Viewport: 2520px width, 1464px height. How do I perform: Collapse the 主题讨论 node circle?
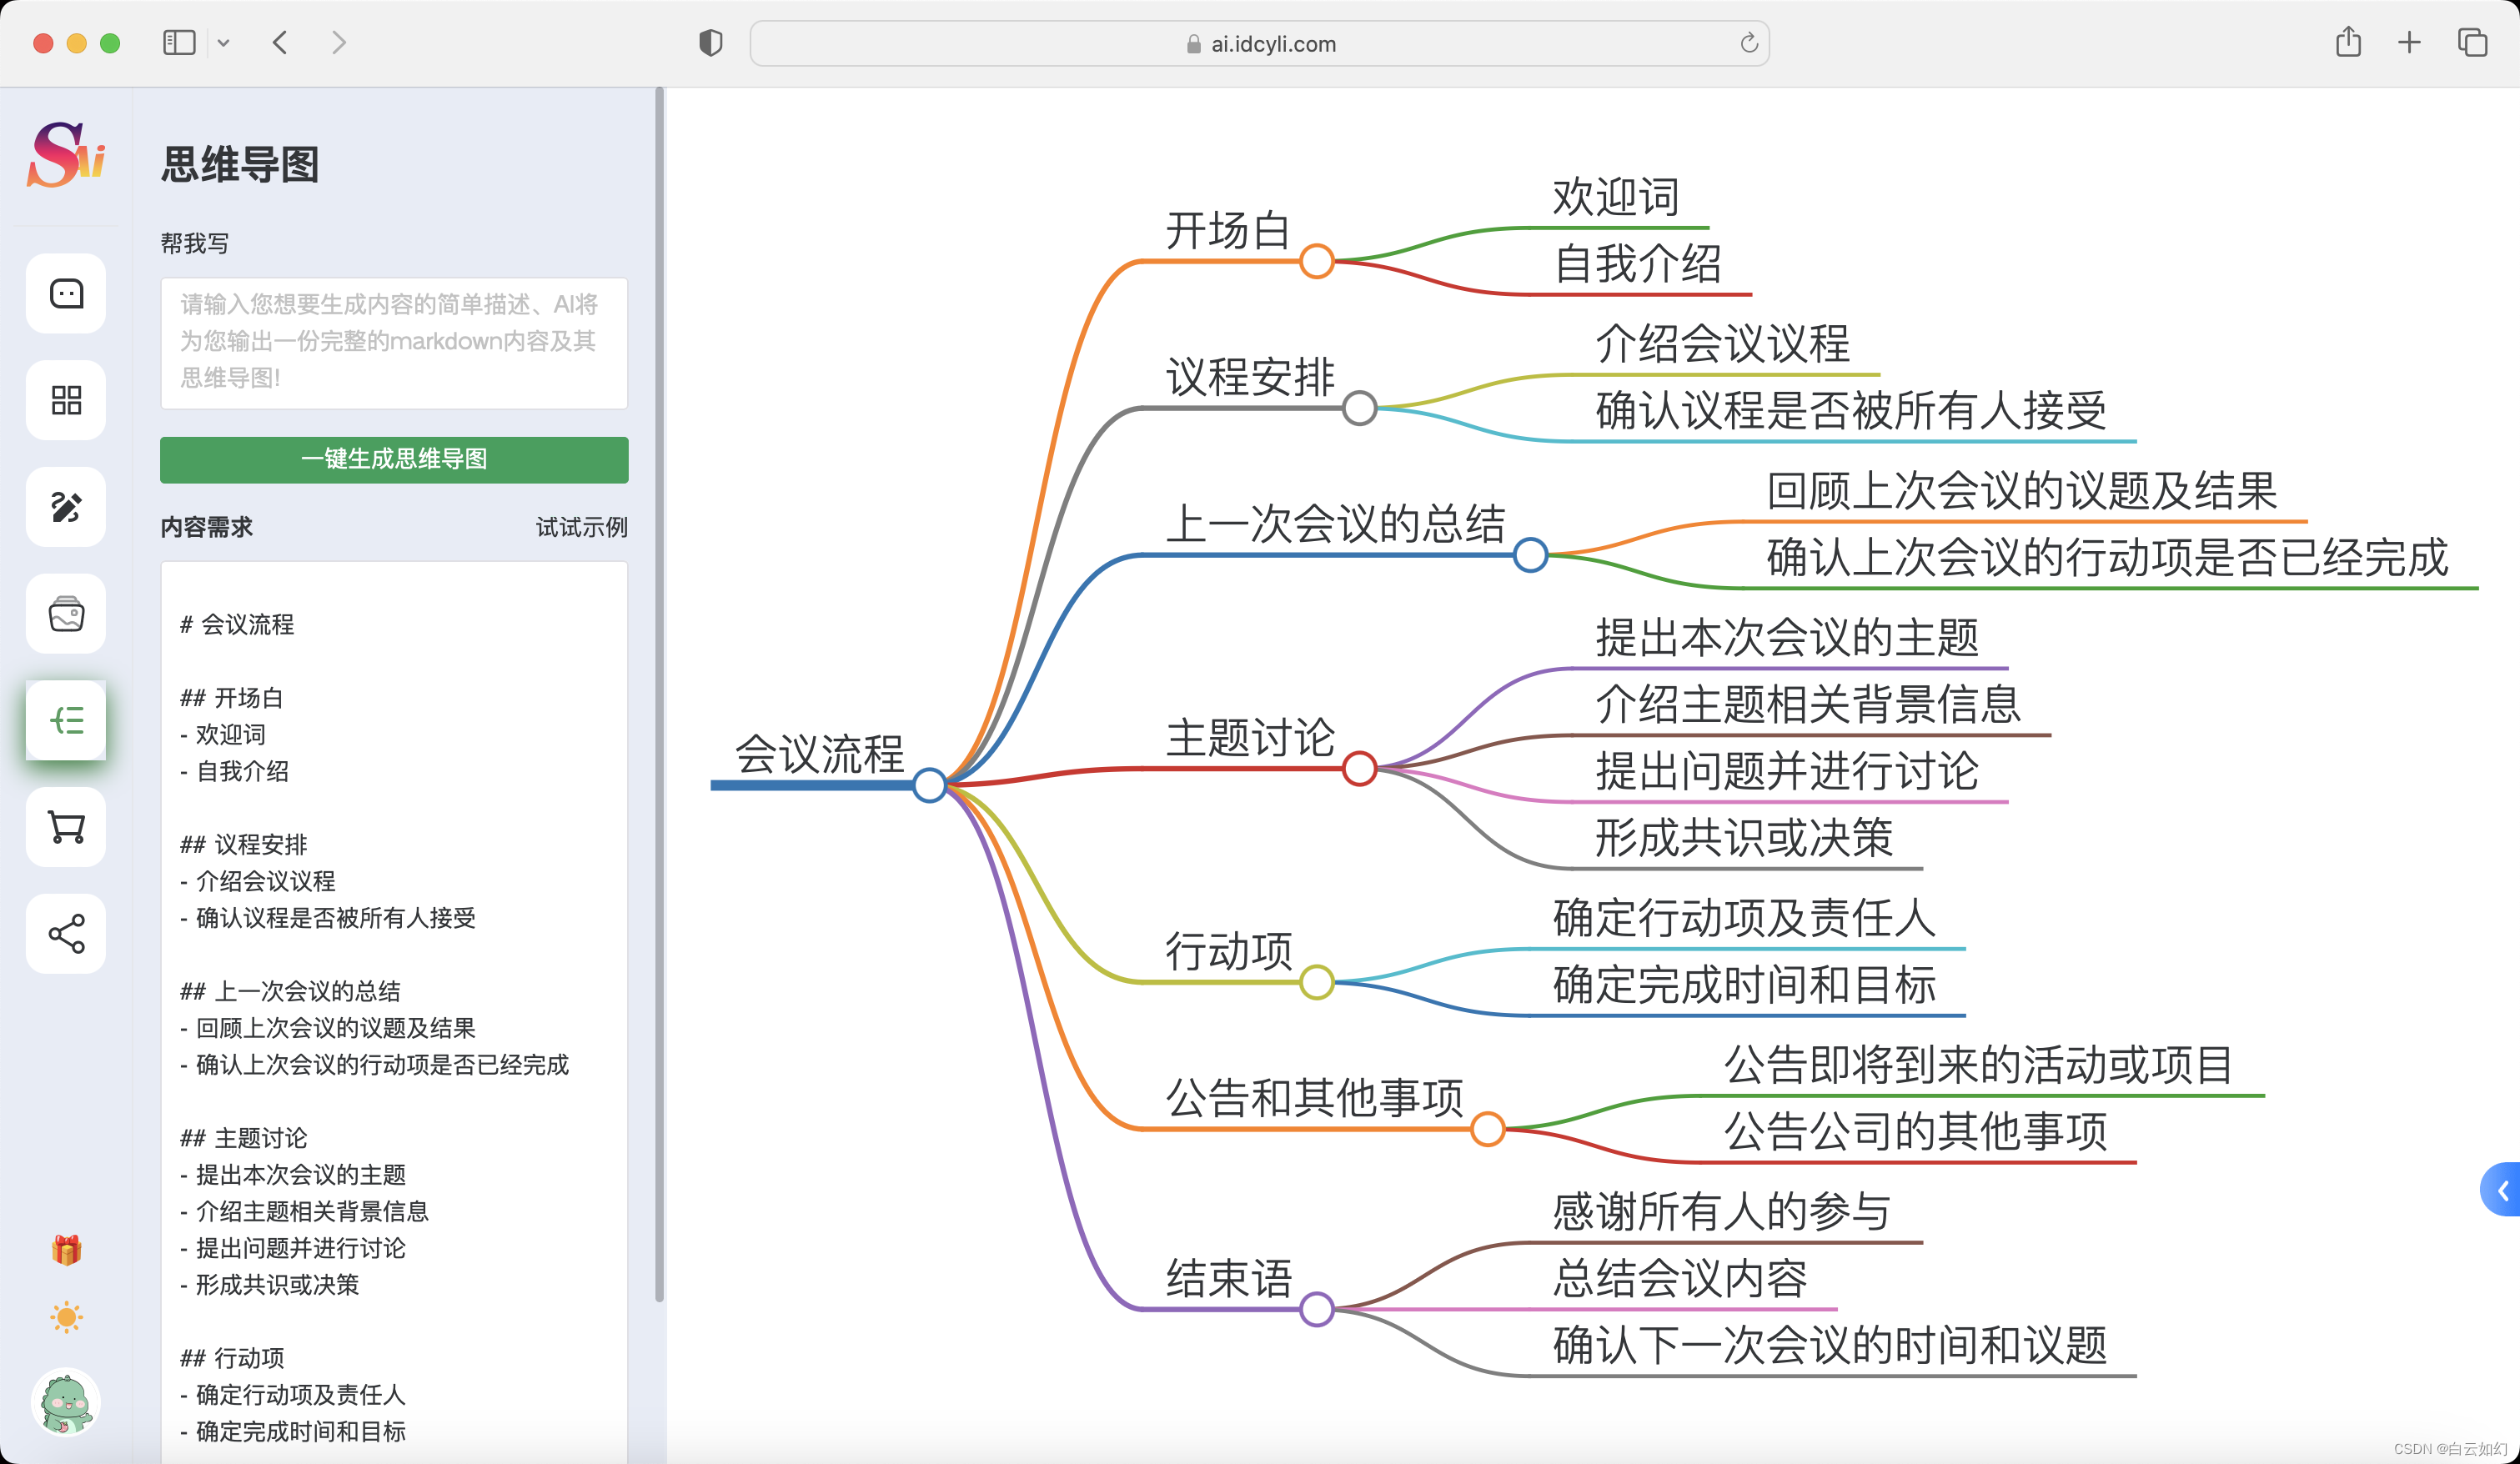(x=1360, y=769)
